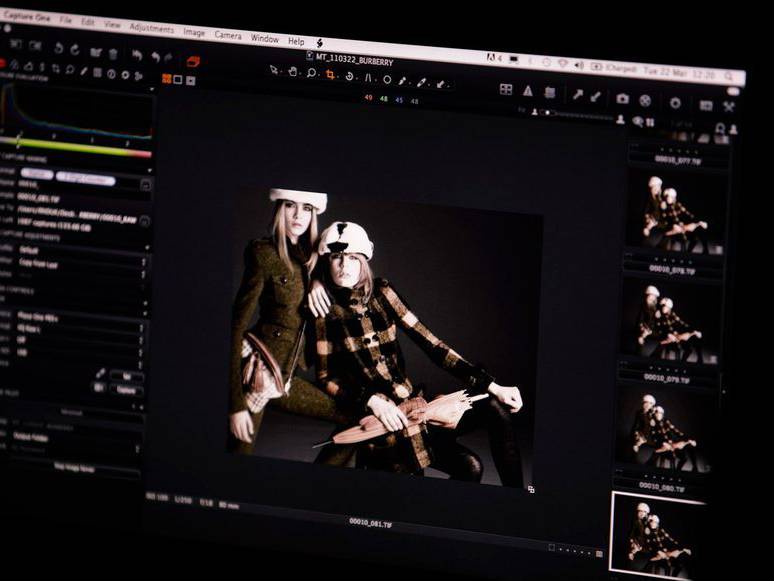The width and height of the screenshot is (774, 581).
Task: Click the filename label 00010_081.TIF below viewer
Action: point(370,523)
